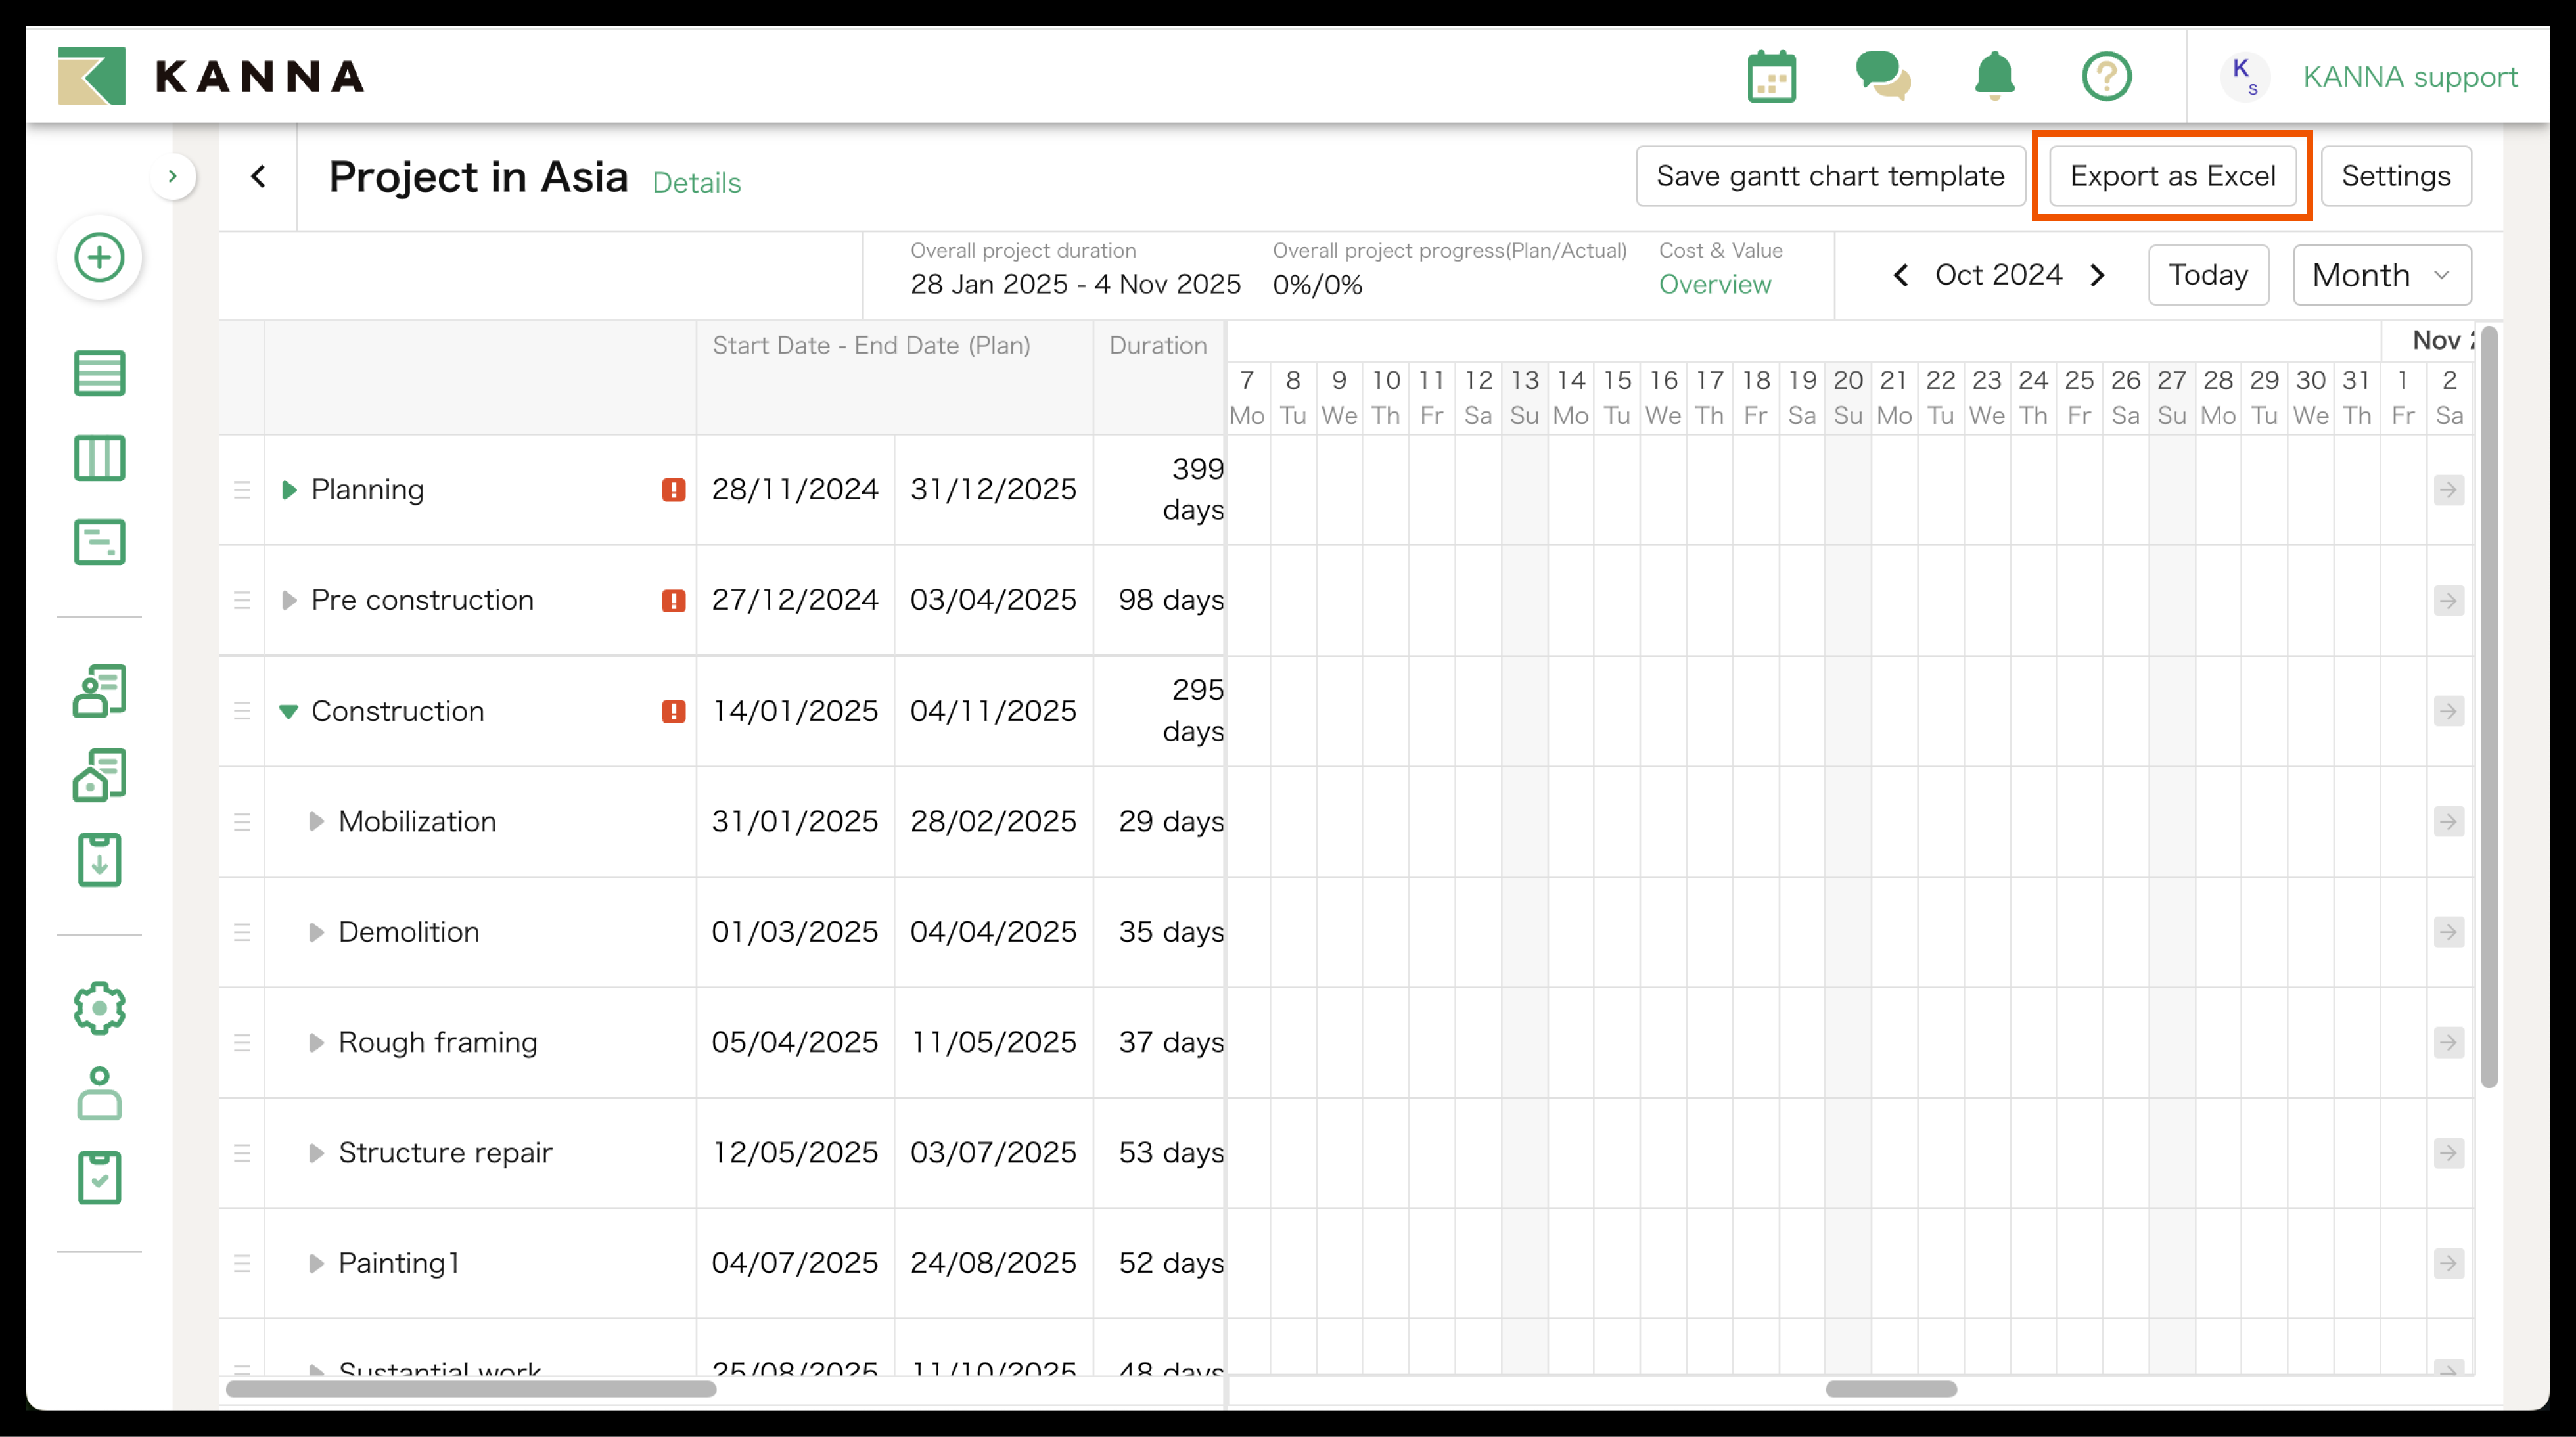The image size is (2576, 1437).
Task: Expand the Planning task group
Action: click(289, 490)
